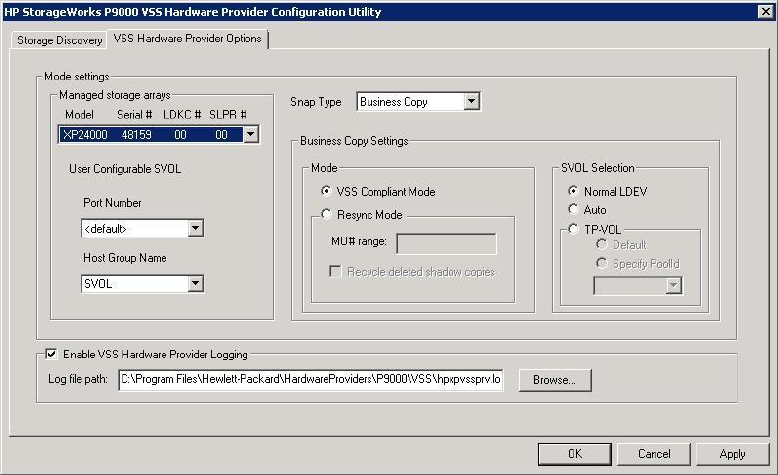Choose Auto SVOL selection
The width and height of the screenshot is (778, 475).
pyautogui.click(x=573, y=209)
